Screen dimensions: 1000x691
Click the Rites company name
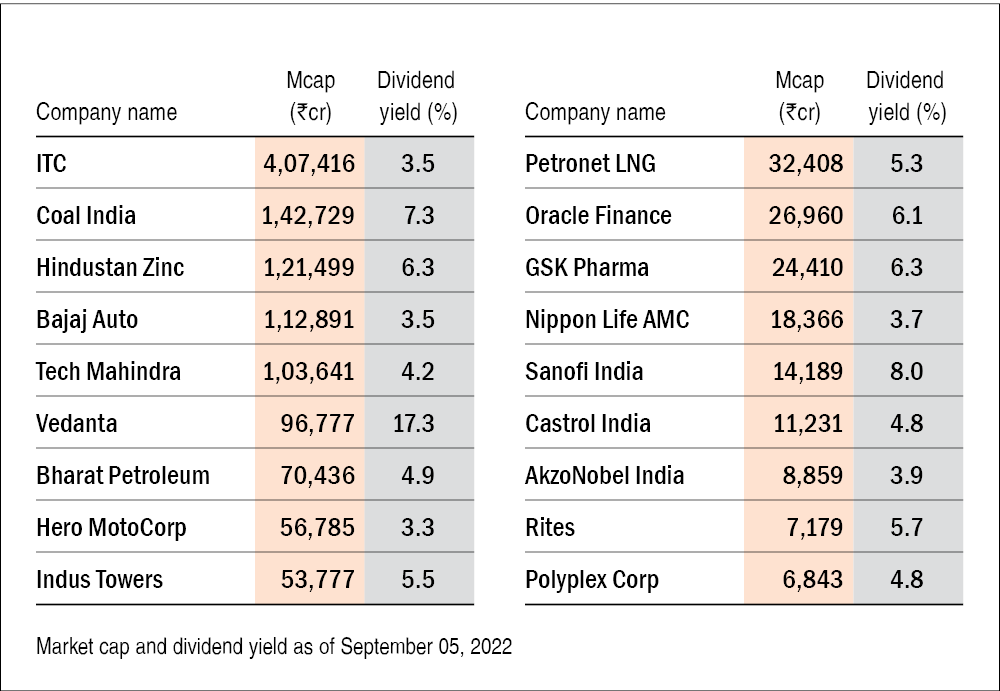click(x=550, y=527)
